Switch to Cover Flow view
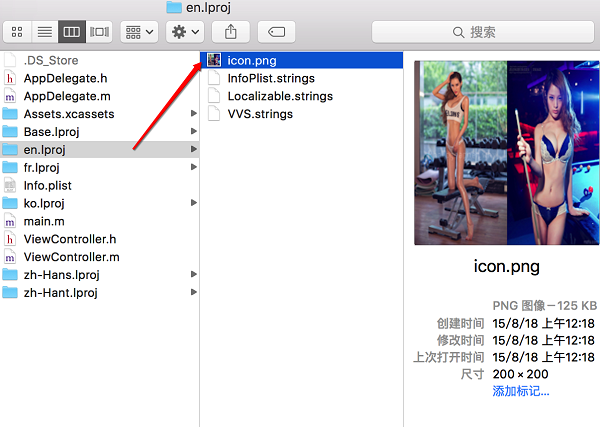 [x=99, y=32]
